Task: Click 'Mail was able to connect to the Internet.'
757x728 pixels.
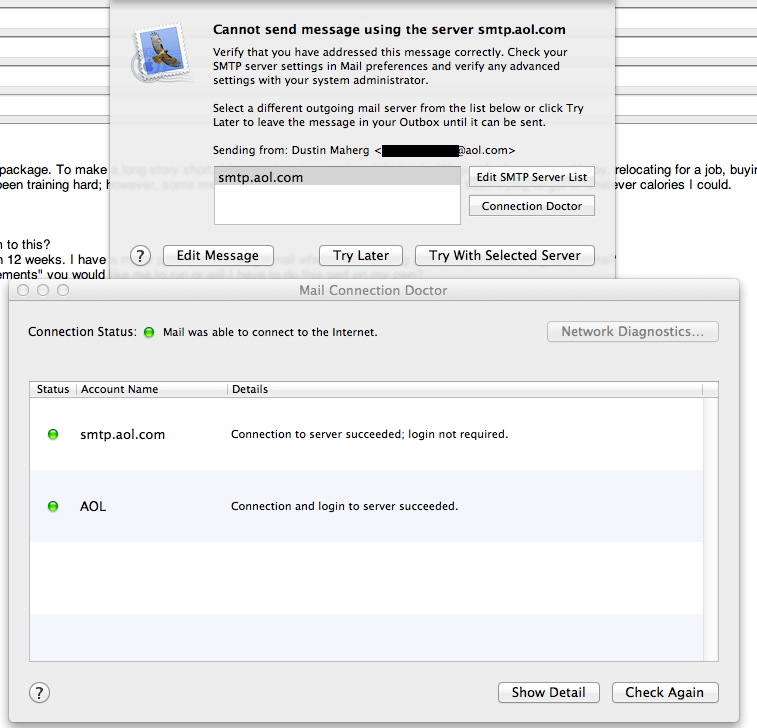Action: 270,332
